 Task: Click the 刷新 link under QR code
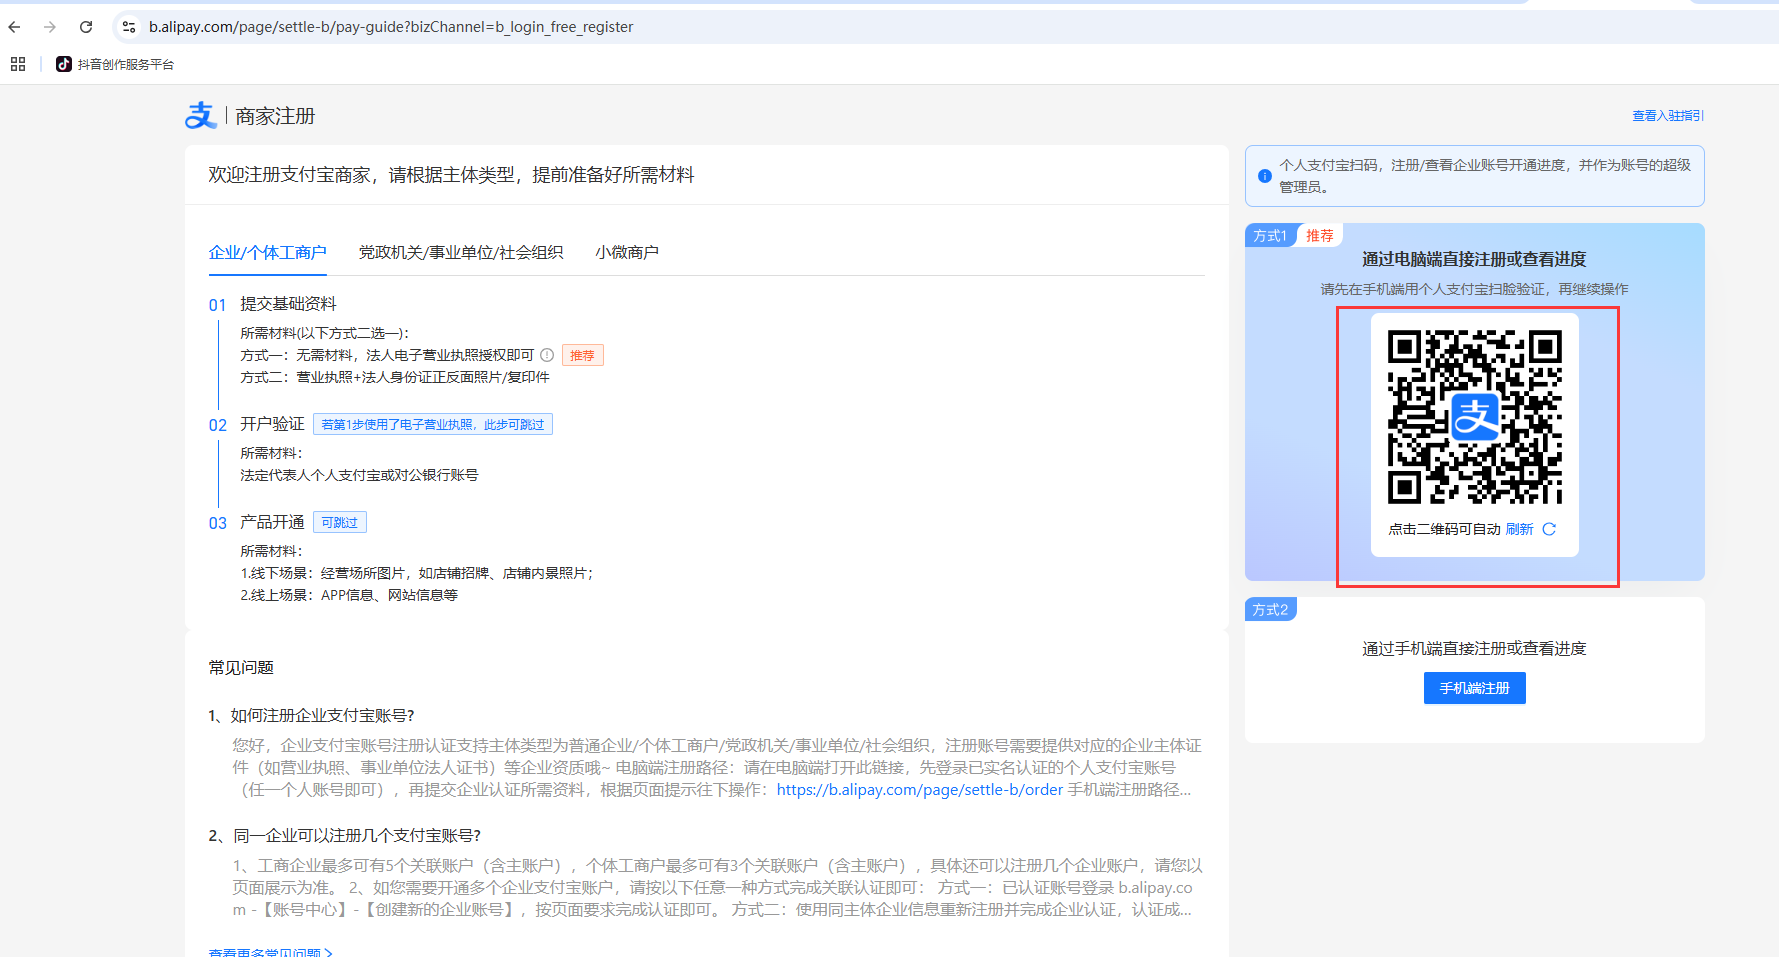[x=1519, y=529]
